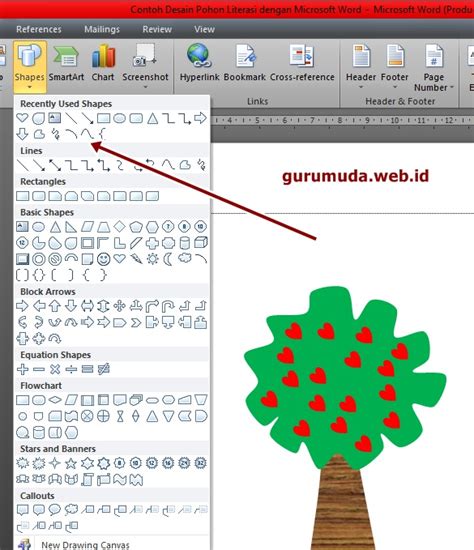Viewport: 474px width, 550px height.
Task: Switch to the Review tab
Action: click(x=157, y=29)
